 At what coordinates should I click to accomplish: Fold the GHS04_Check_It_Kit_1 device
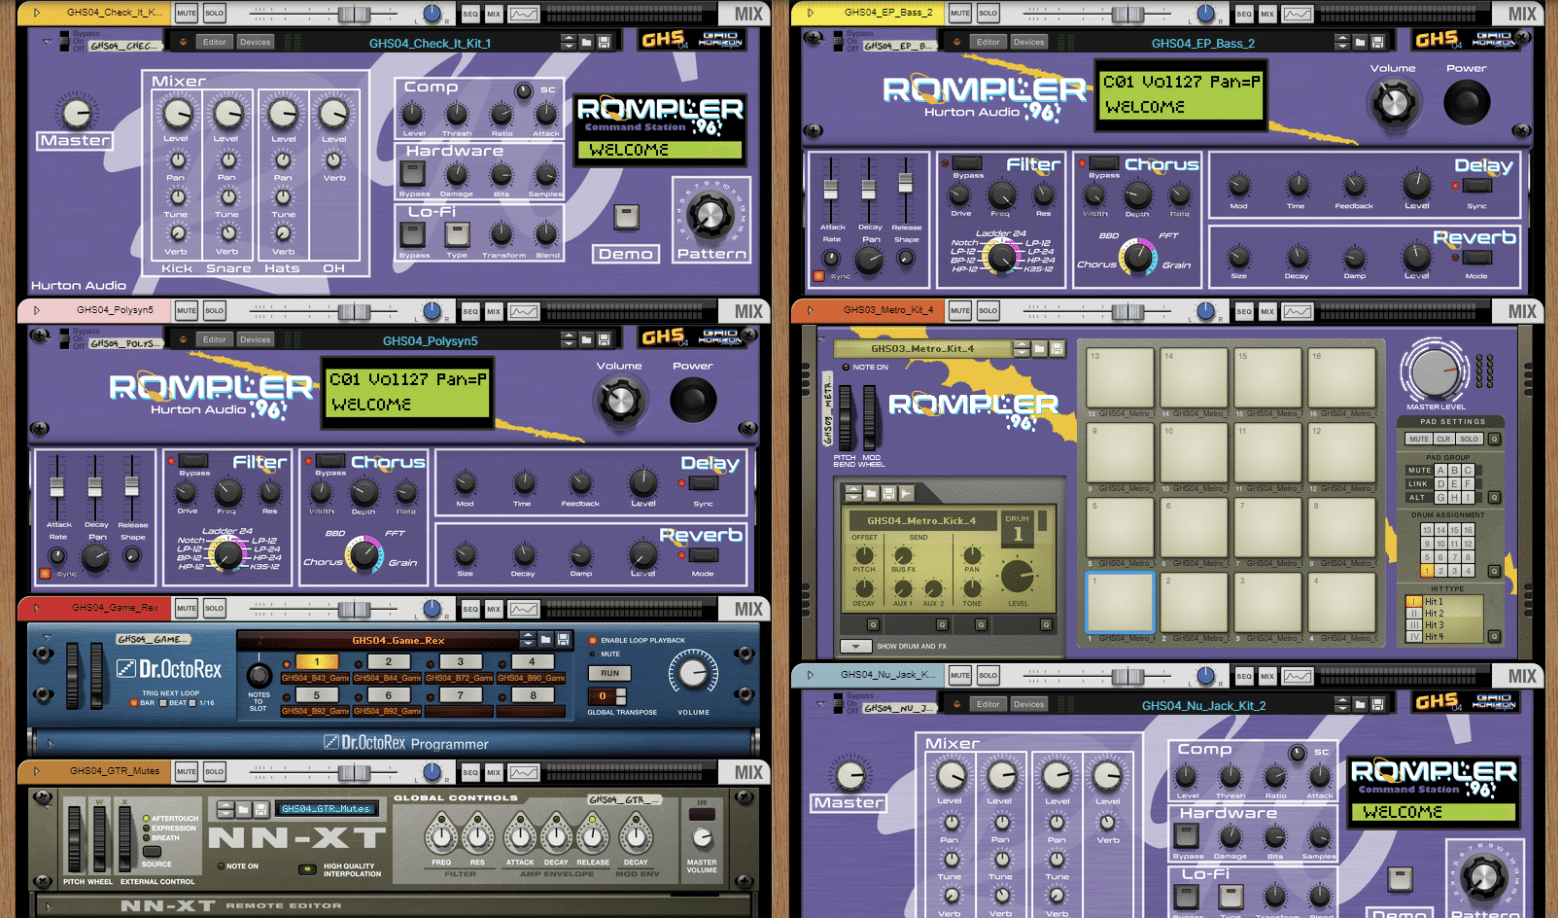47,42
